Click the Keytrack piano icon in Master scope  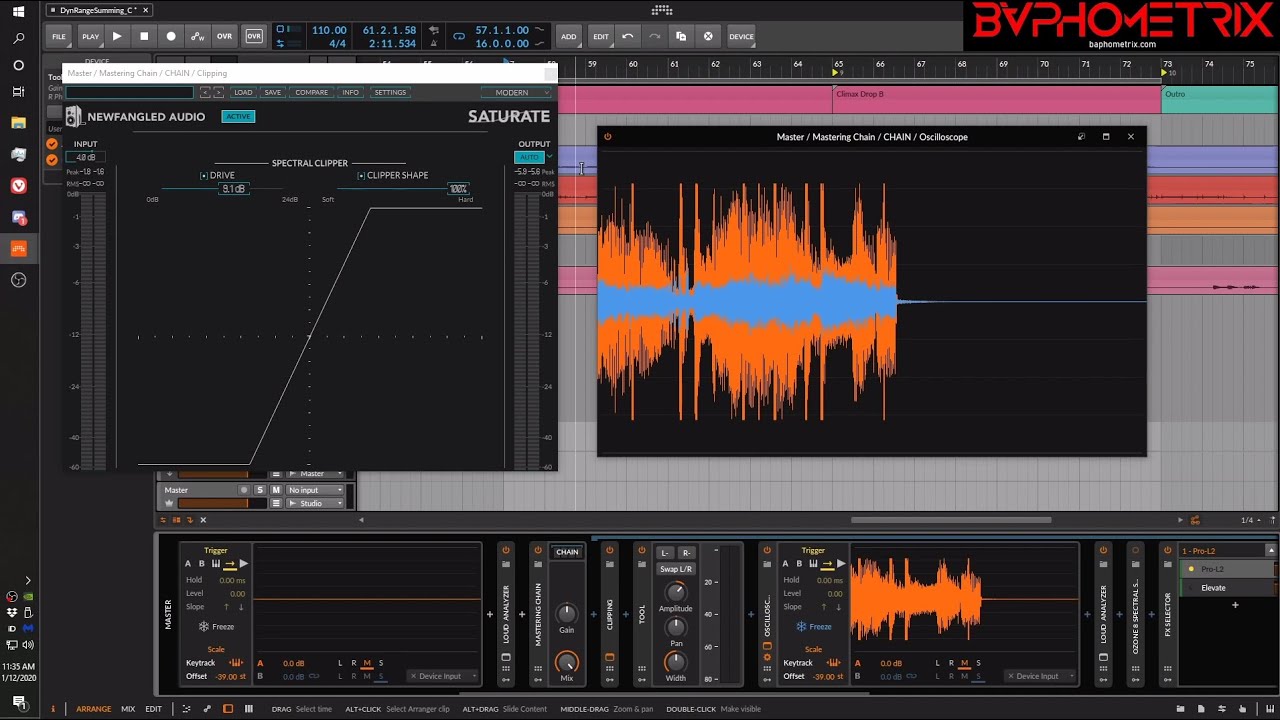click(236, 663)
